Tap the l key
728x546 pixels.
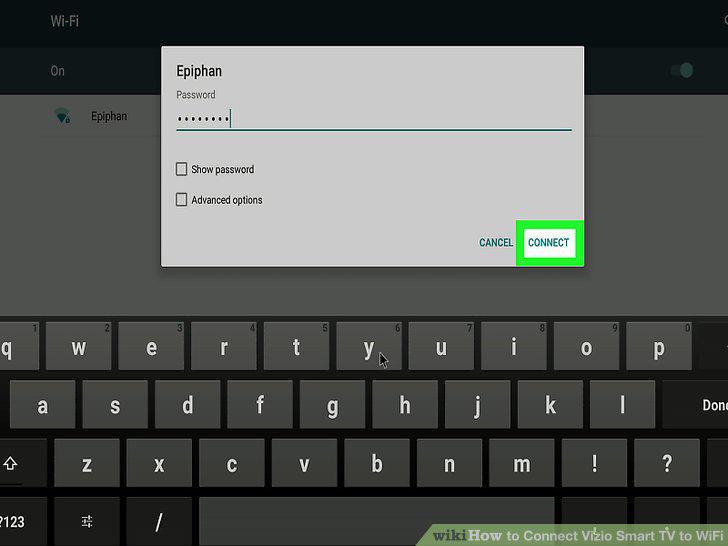coord(623,405)
